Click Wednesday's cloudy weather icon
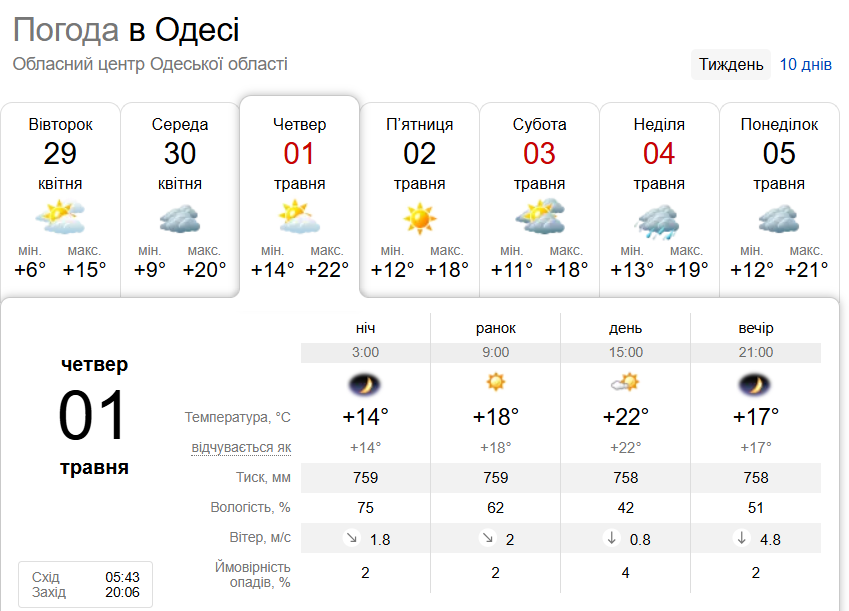849x611 pixels. (180, 218)
